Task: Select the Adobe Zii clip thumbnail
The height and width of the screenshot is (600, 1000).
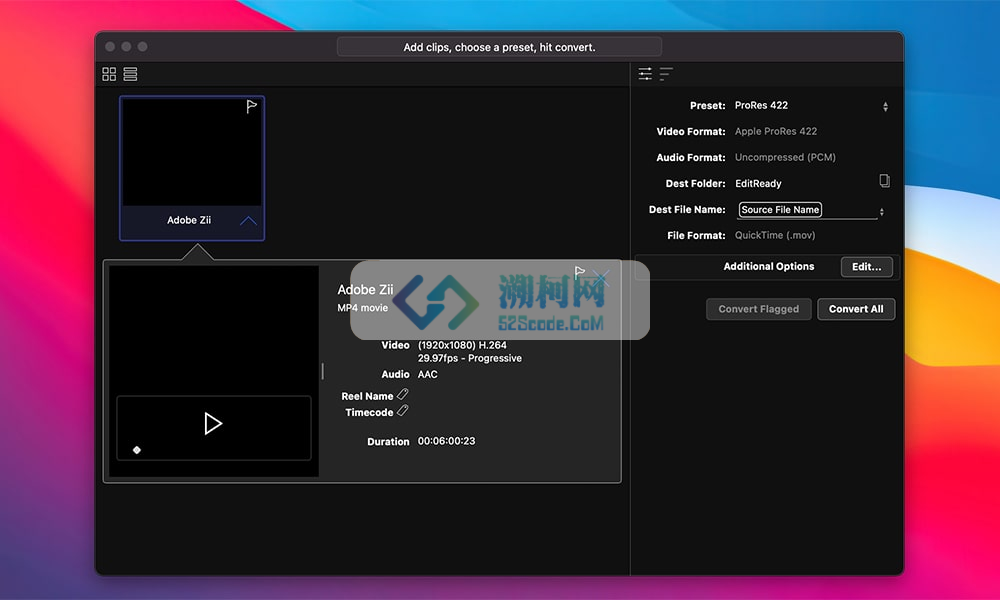Action: (192, 168)
